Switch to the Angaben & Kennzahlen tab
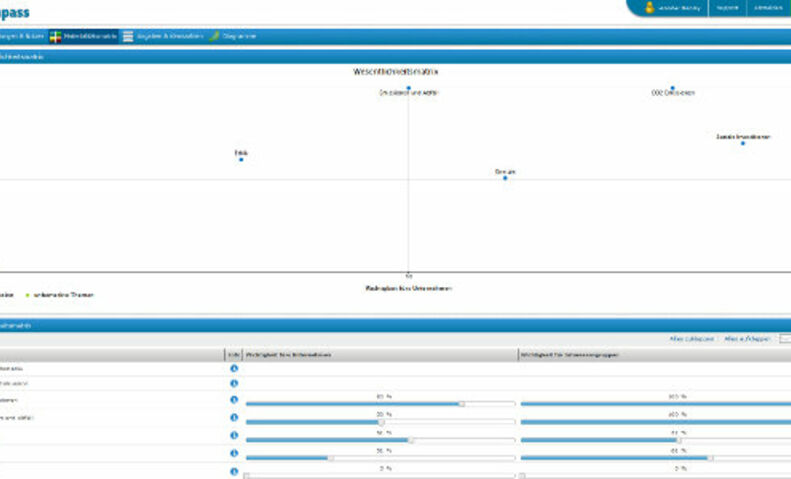This screenshot has height=479, width=791. tap(163, 36)
